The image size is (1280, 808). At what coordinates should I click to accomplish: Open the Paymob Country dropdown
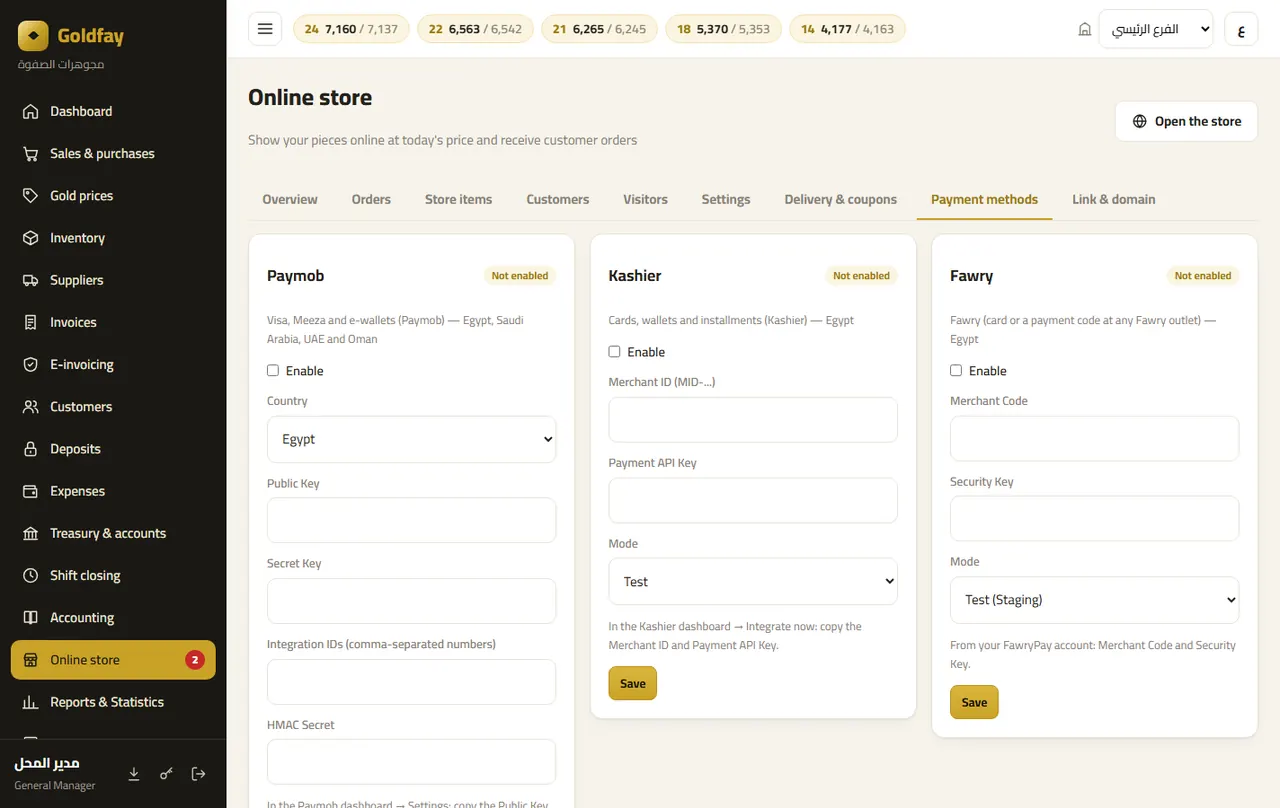click(411, 439)
